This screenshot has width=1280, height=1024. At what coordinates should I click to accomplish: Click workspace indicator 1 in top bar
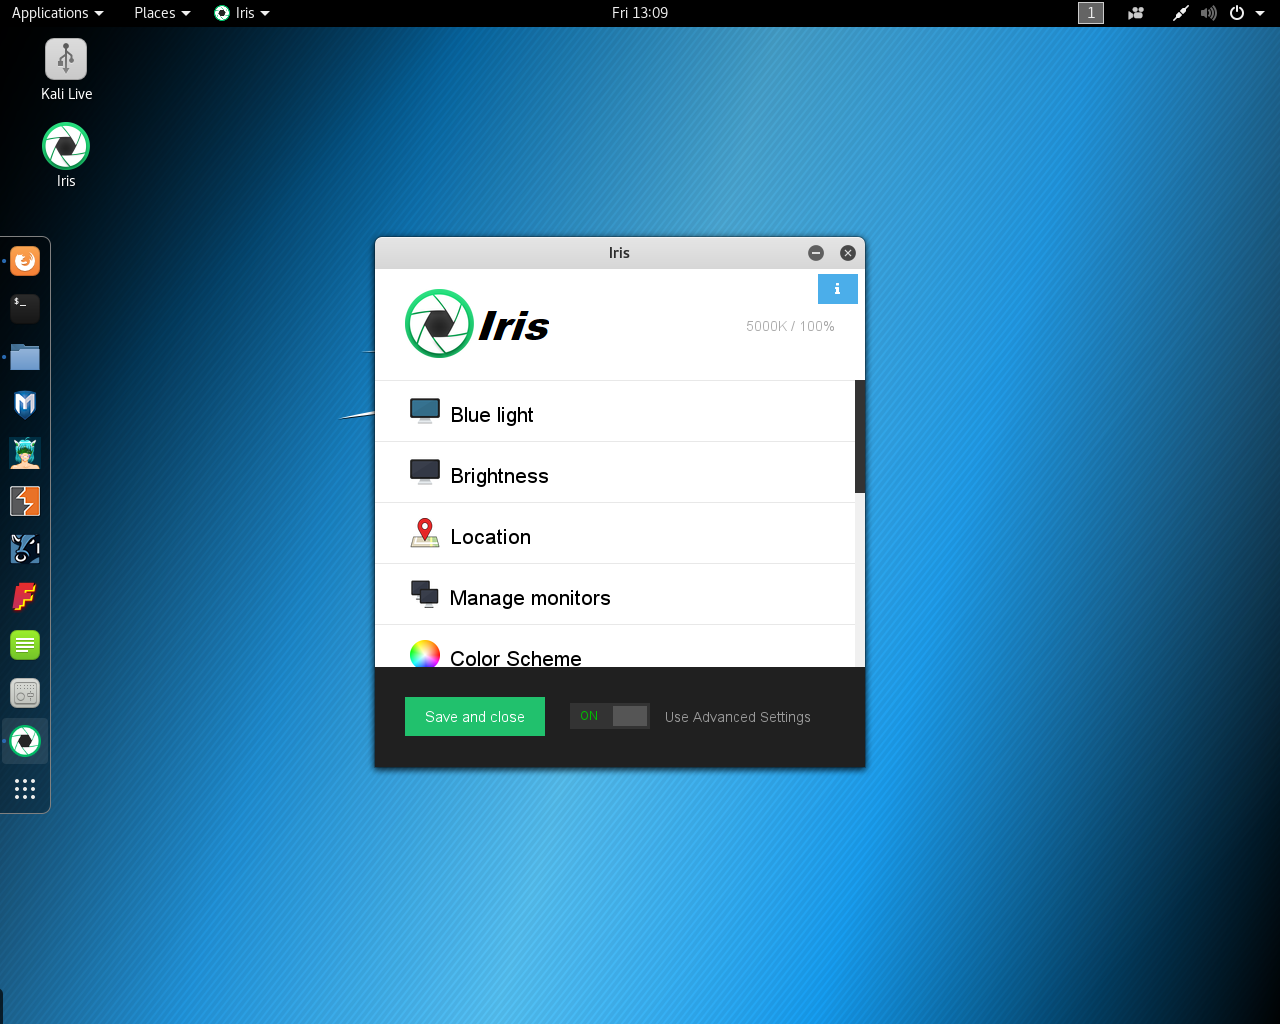point(1091,13)
